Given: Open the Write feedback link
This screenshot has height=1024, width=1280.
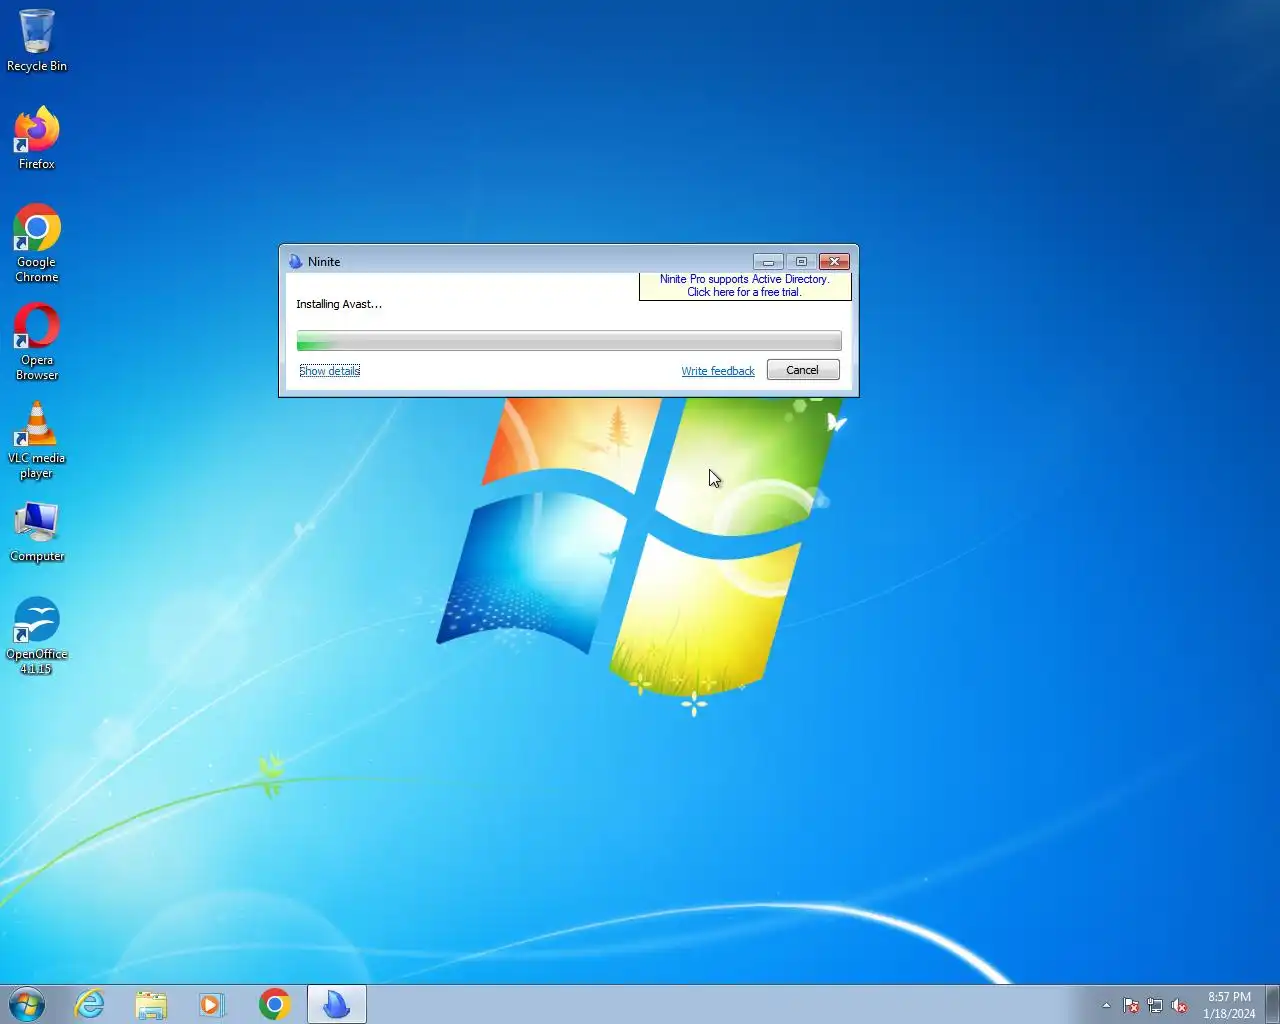Looking at the screenshot, I should [718, 371].
